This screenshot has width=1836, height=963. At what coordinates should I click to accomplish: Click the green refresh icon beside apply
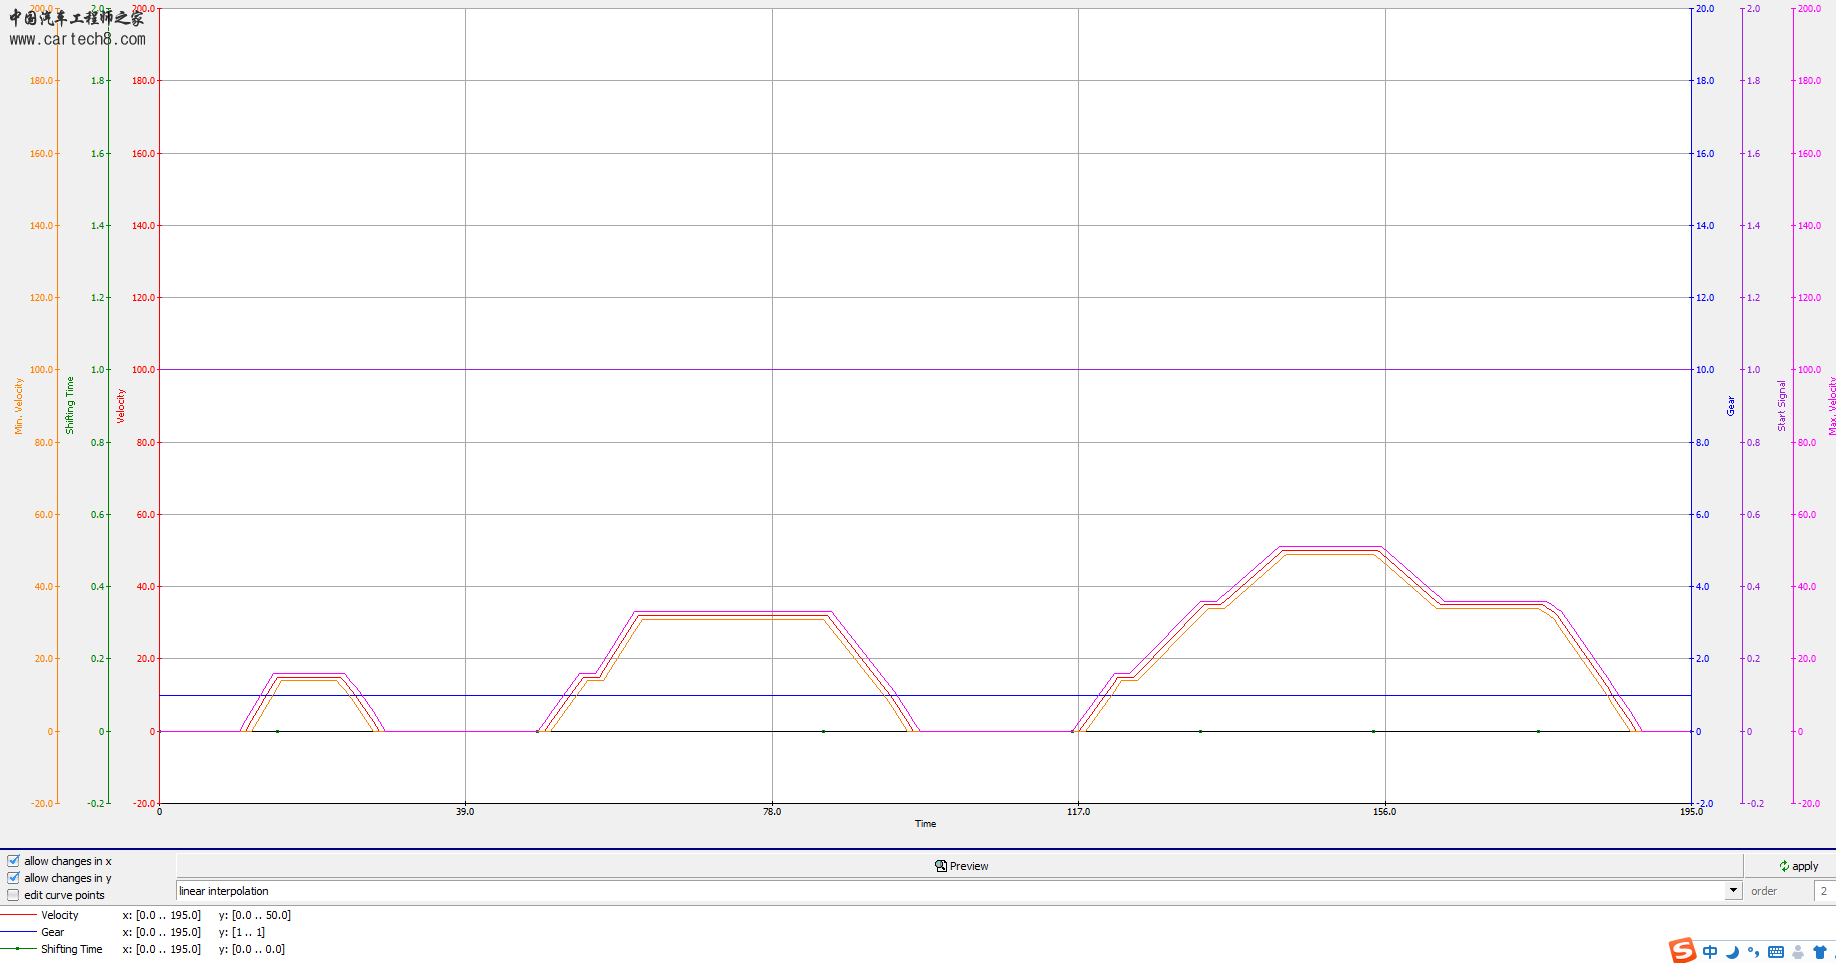pyautogui.click(x=1784, y=866)
